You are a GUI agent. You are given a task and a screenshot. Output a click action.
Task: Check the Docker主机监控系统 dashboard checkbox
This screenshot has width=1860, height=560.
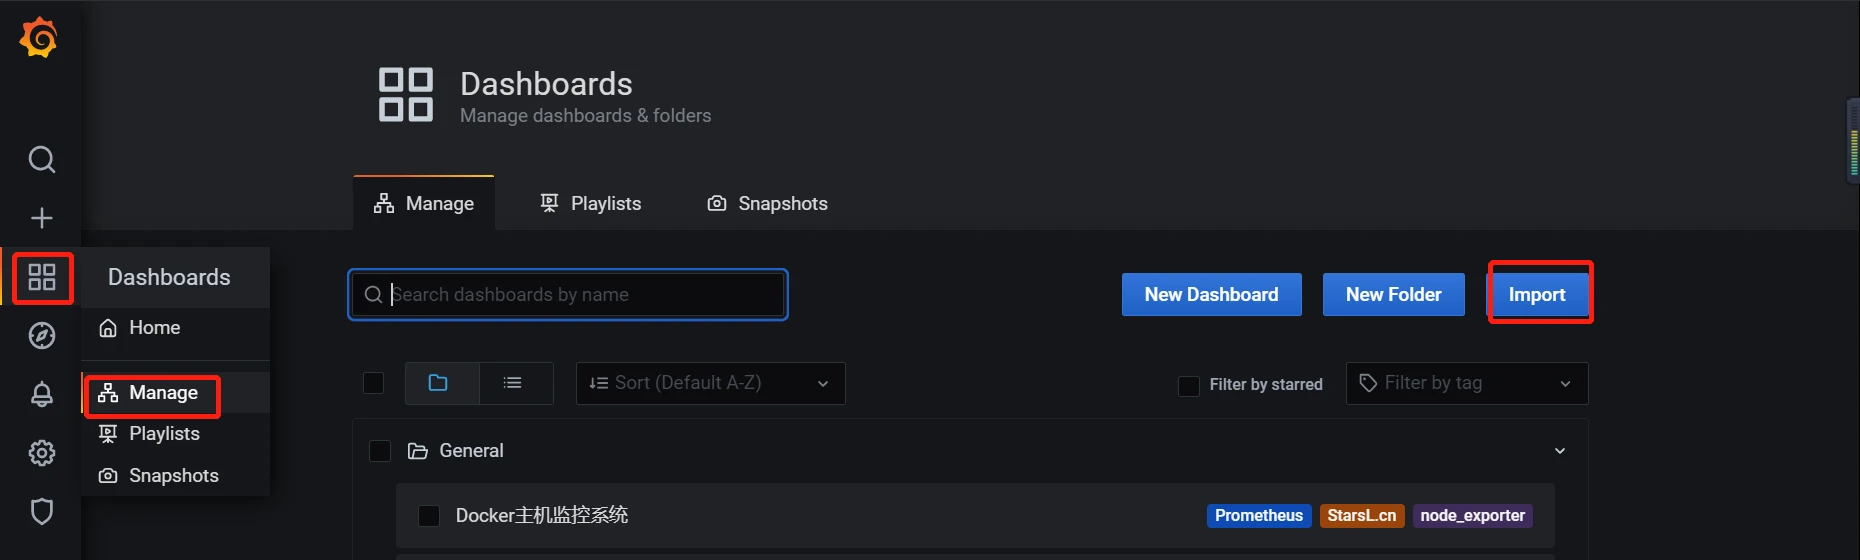[x=429, y=516]
